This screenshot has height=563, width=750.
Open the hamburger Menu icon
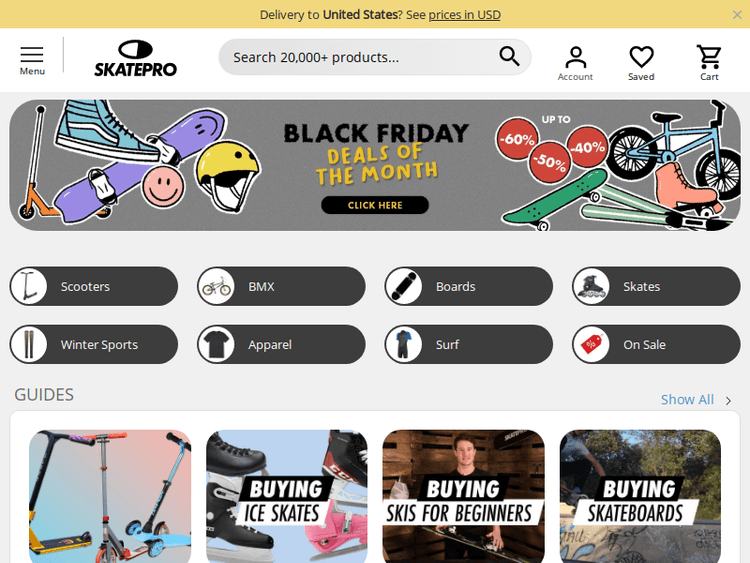point(32,60)
